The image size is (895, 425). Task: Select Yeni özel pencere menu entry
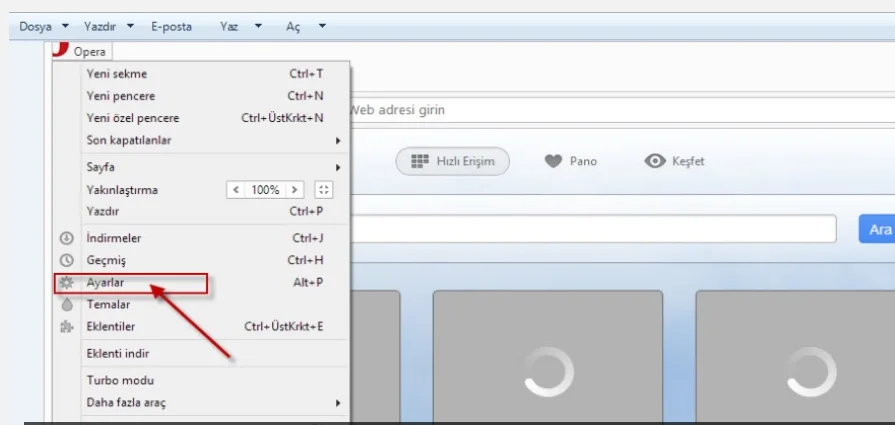coord(133,118)
